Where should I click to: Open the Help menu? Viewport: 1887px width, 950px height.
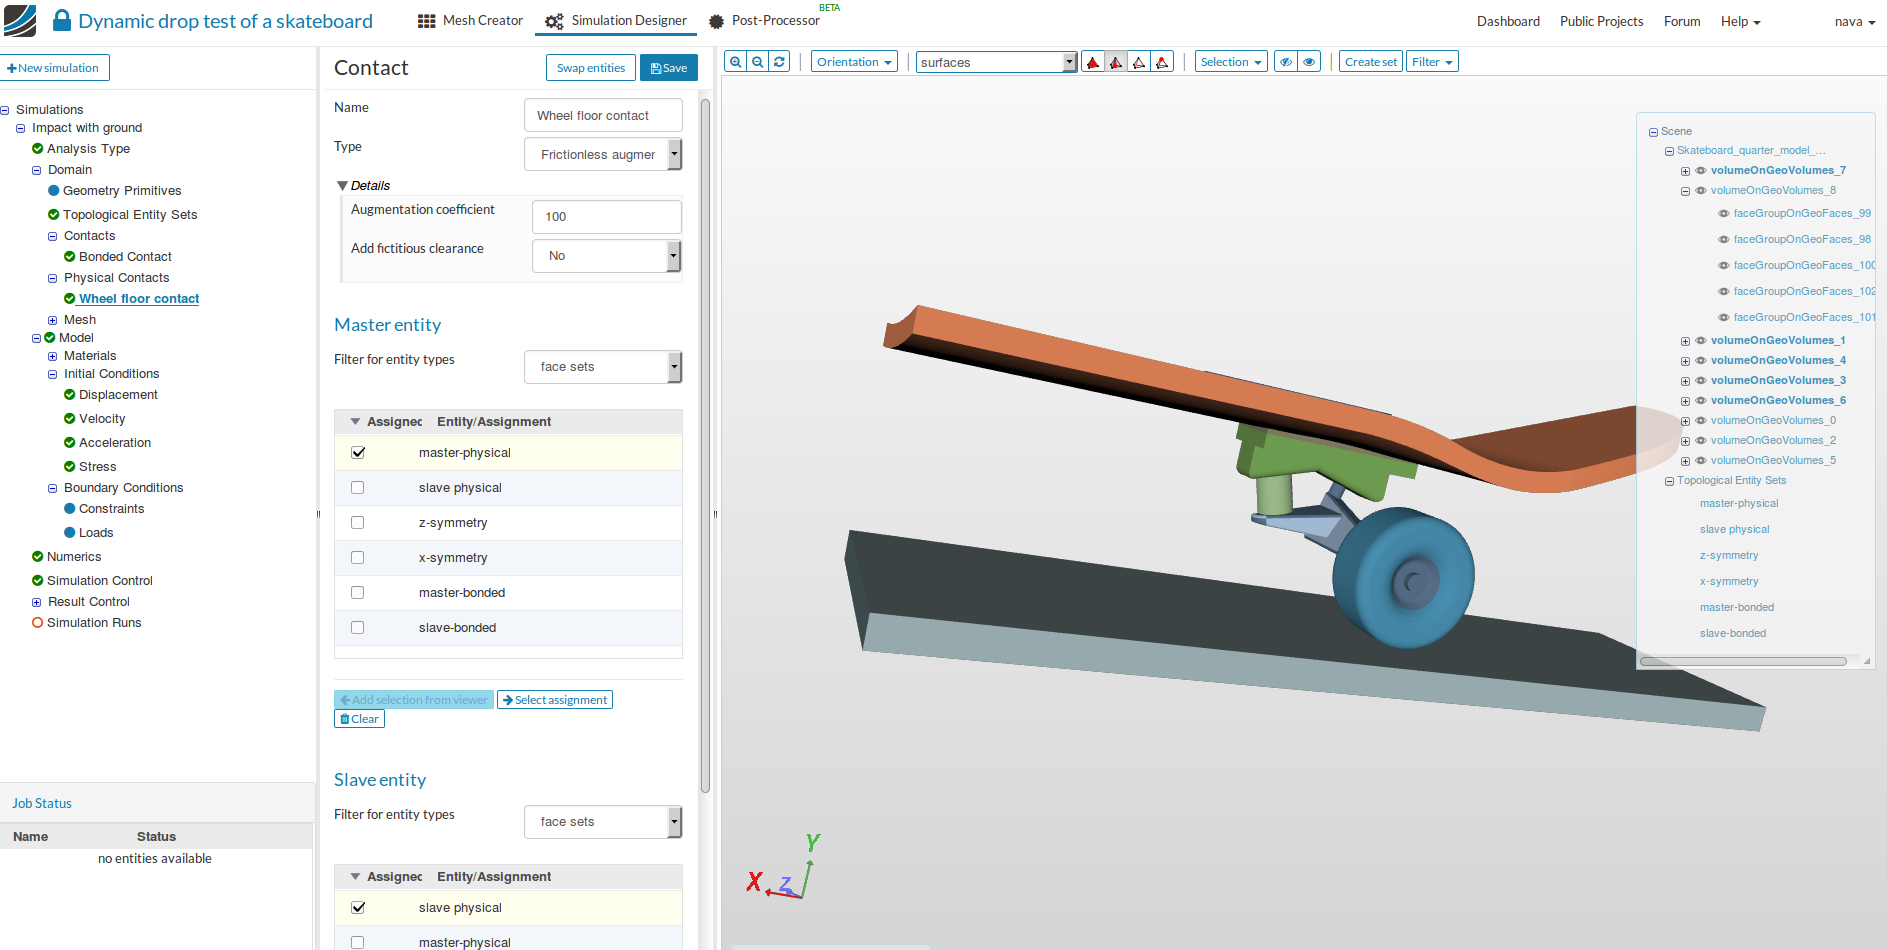click(1740, 21)
